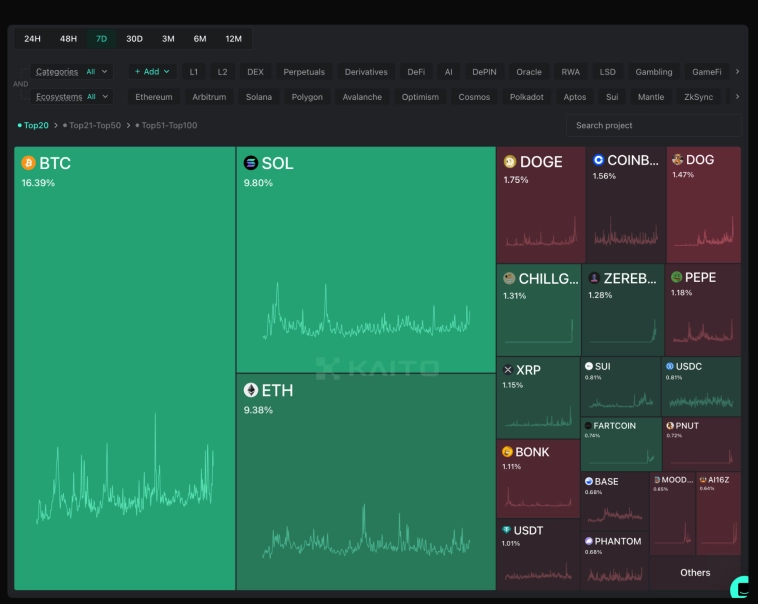Click the Search project input field
The width and height of the screenshot is (758, 604).
click(x=654, y=125)
